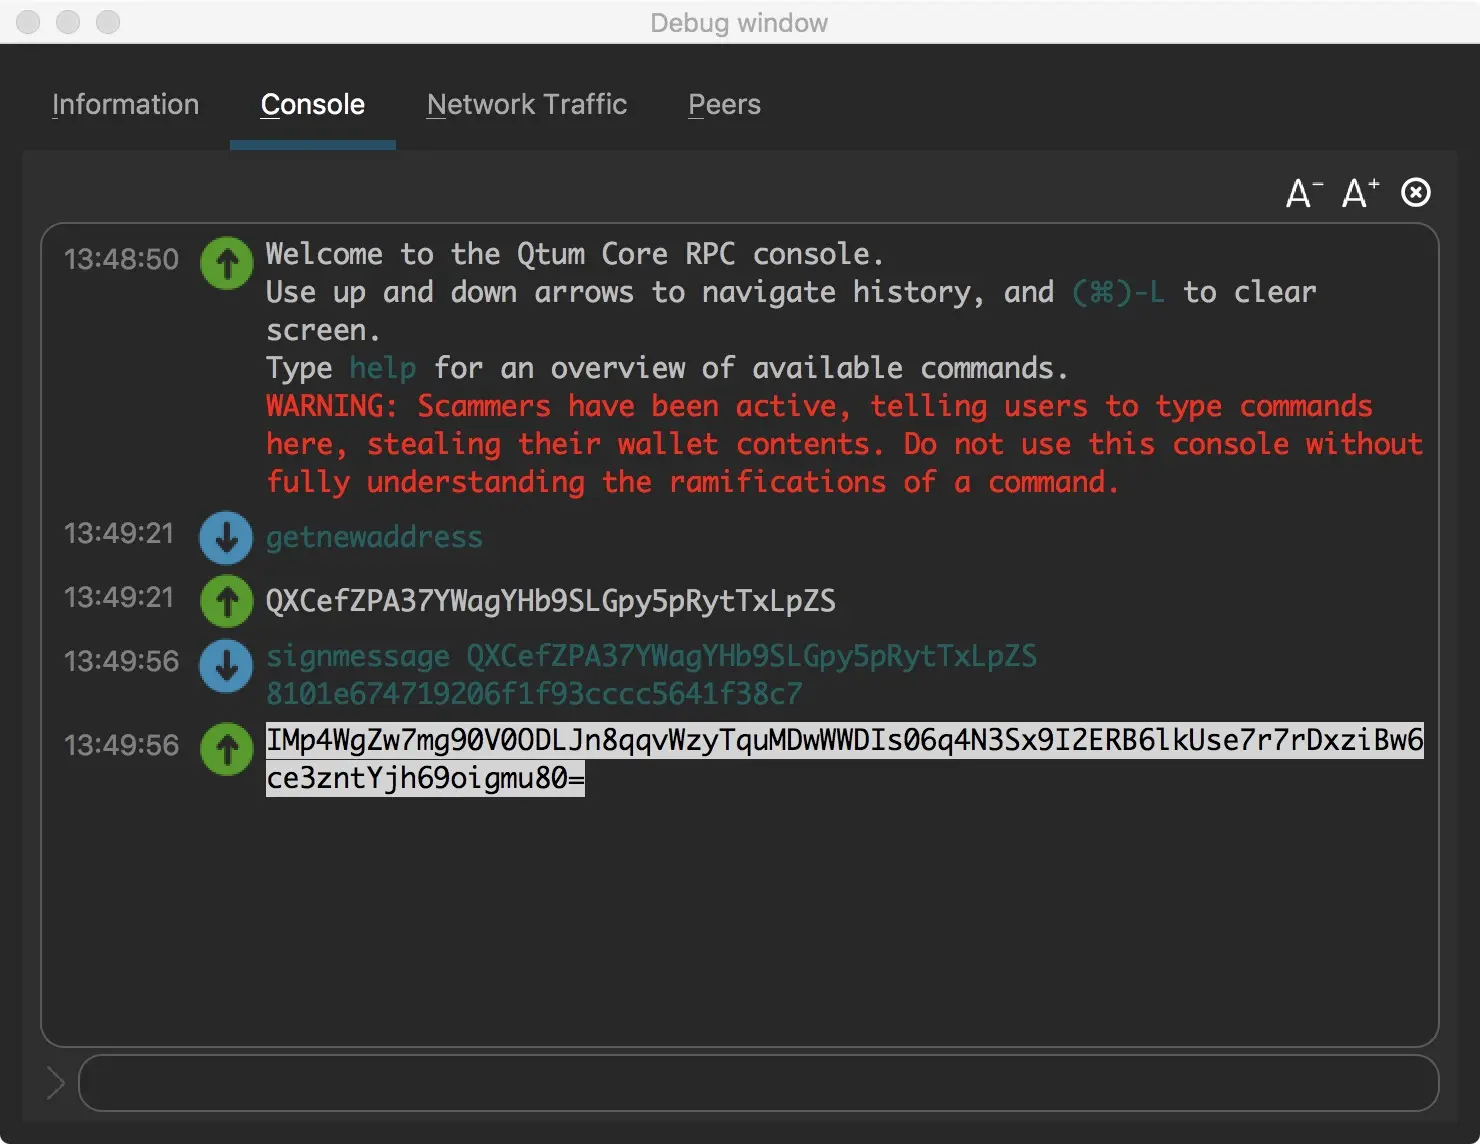Focus the RPC command input field
The height and width of the screenshot is (1144, 1480).
758,1082
